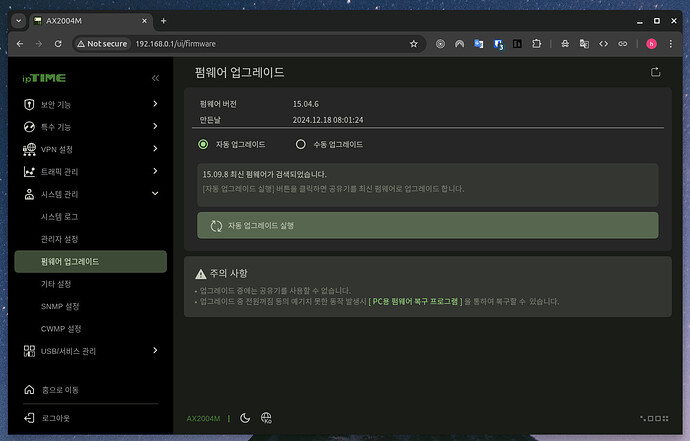Screen dimensions: 690x441
Task: Click the footer dotted-squares icon at bottom right
Action: (654, 418)
